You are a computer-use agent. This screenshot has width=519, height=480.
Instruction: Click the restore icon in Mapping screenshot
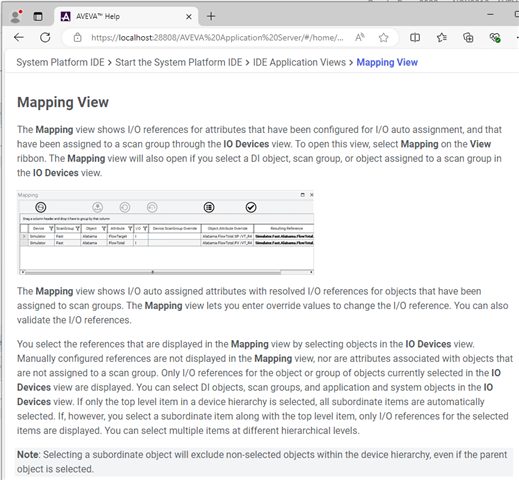(303, 195)
